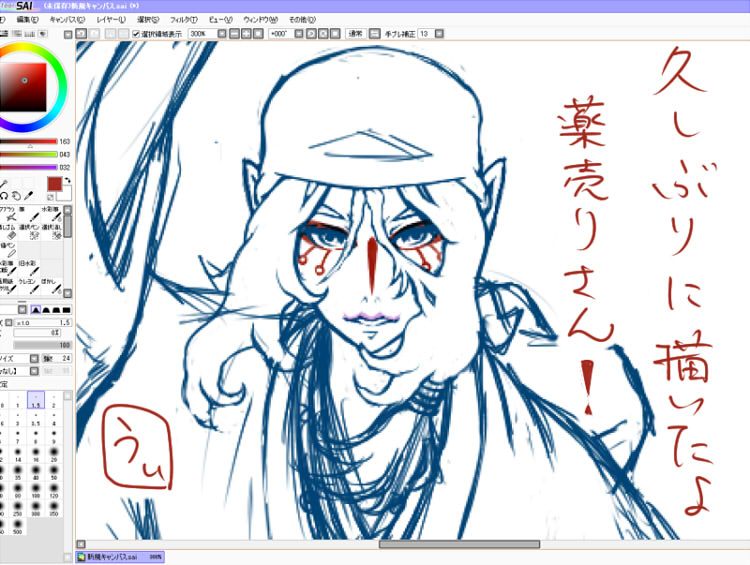Rotate canvas clockwise button
Viewport: 750px width, 565px height.
(x=323, y=34)
